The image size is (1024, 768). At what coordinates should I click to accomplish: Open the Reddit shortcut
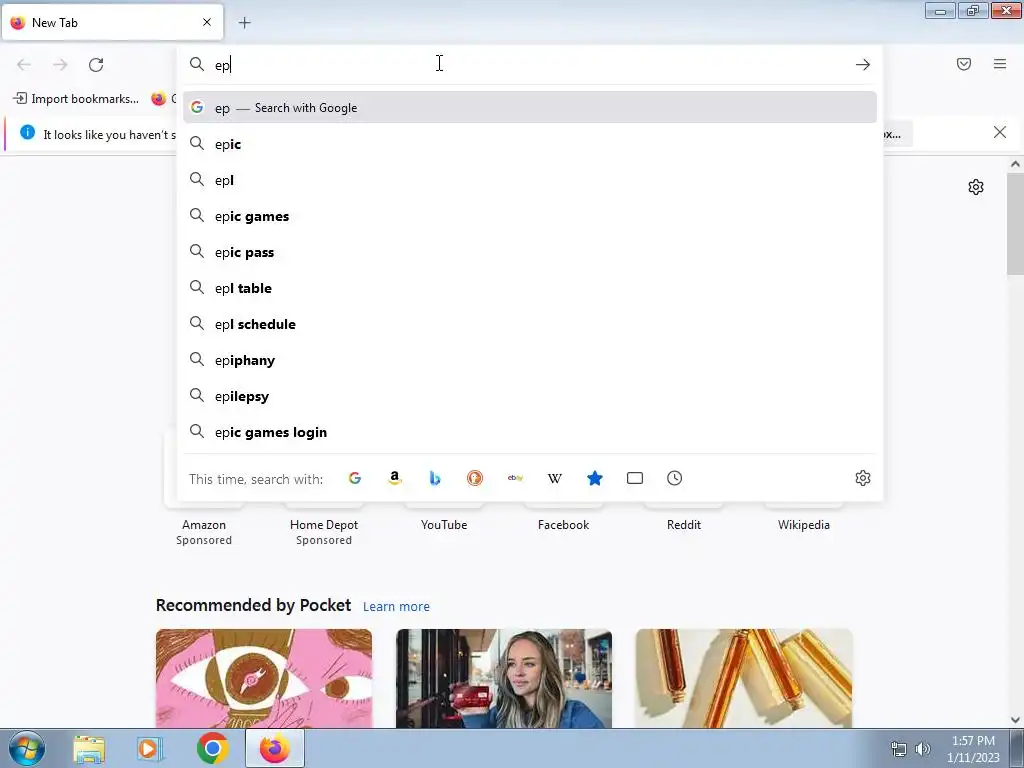(x=684, y=524)
